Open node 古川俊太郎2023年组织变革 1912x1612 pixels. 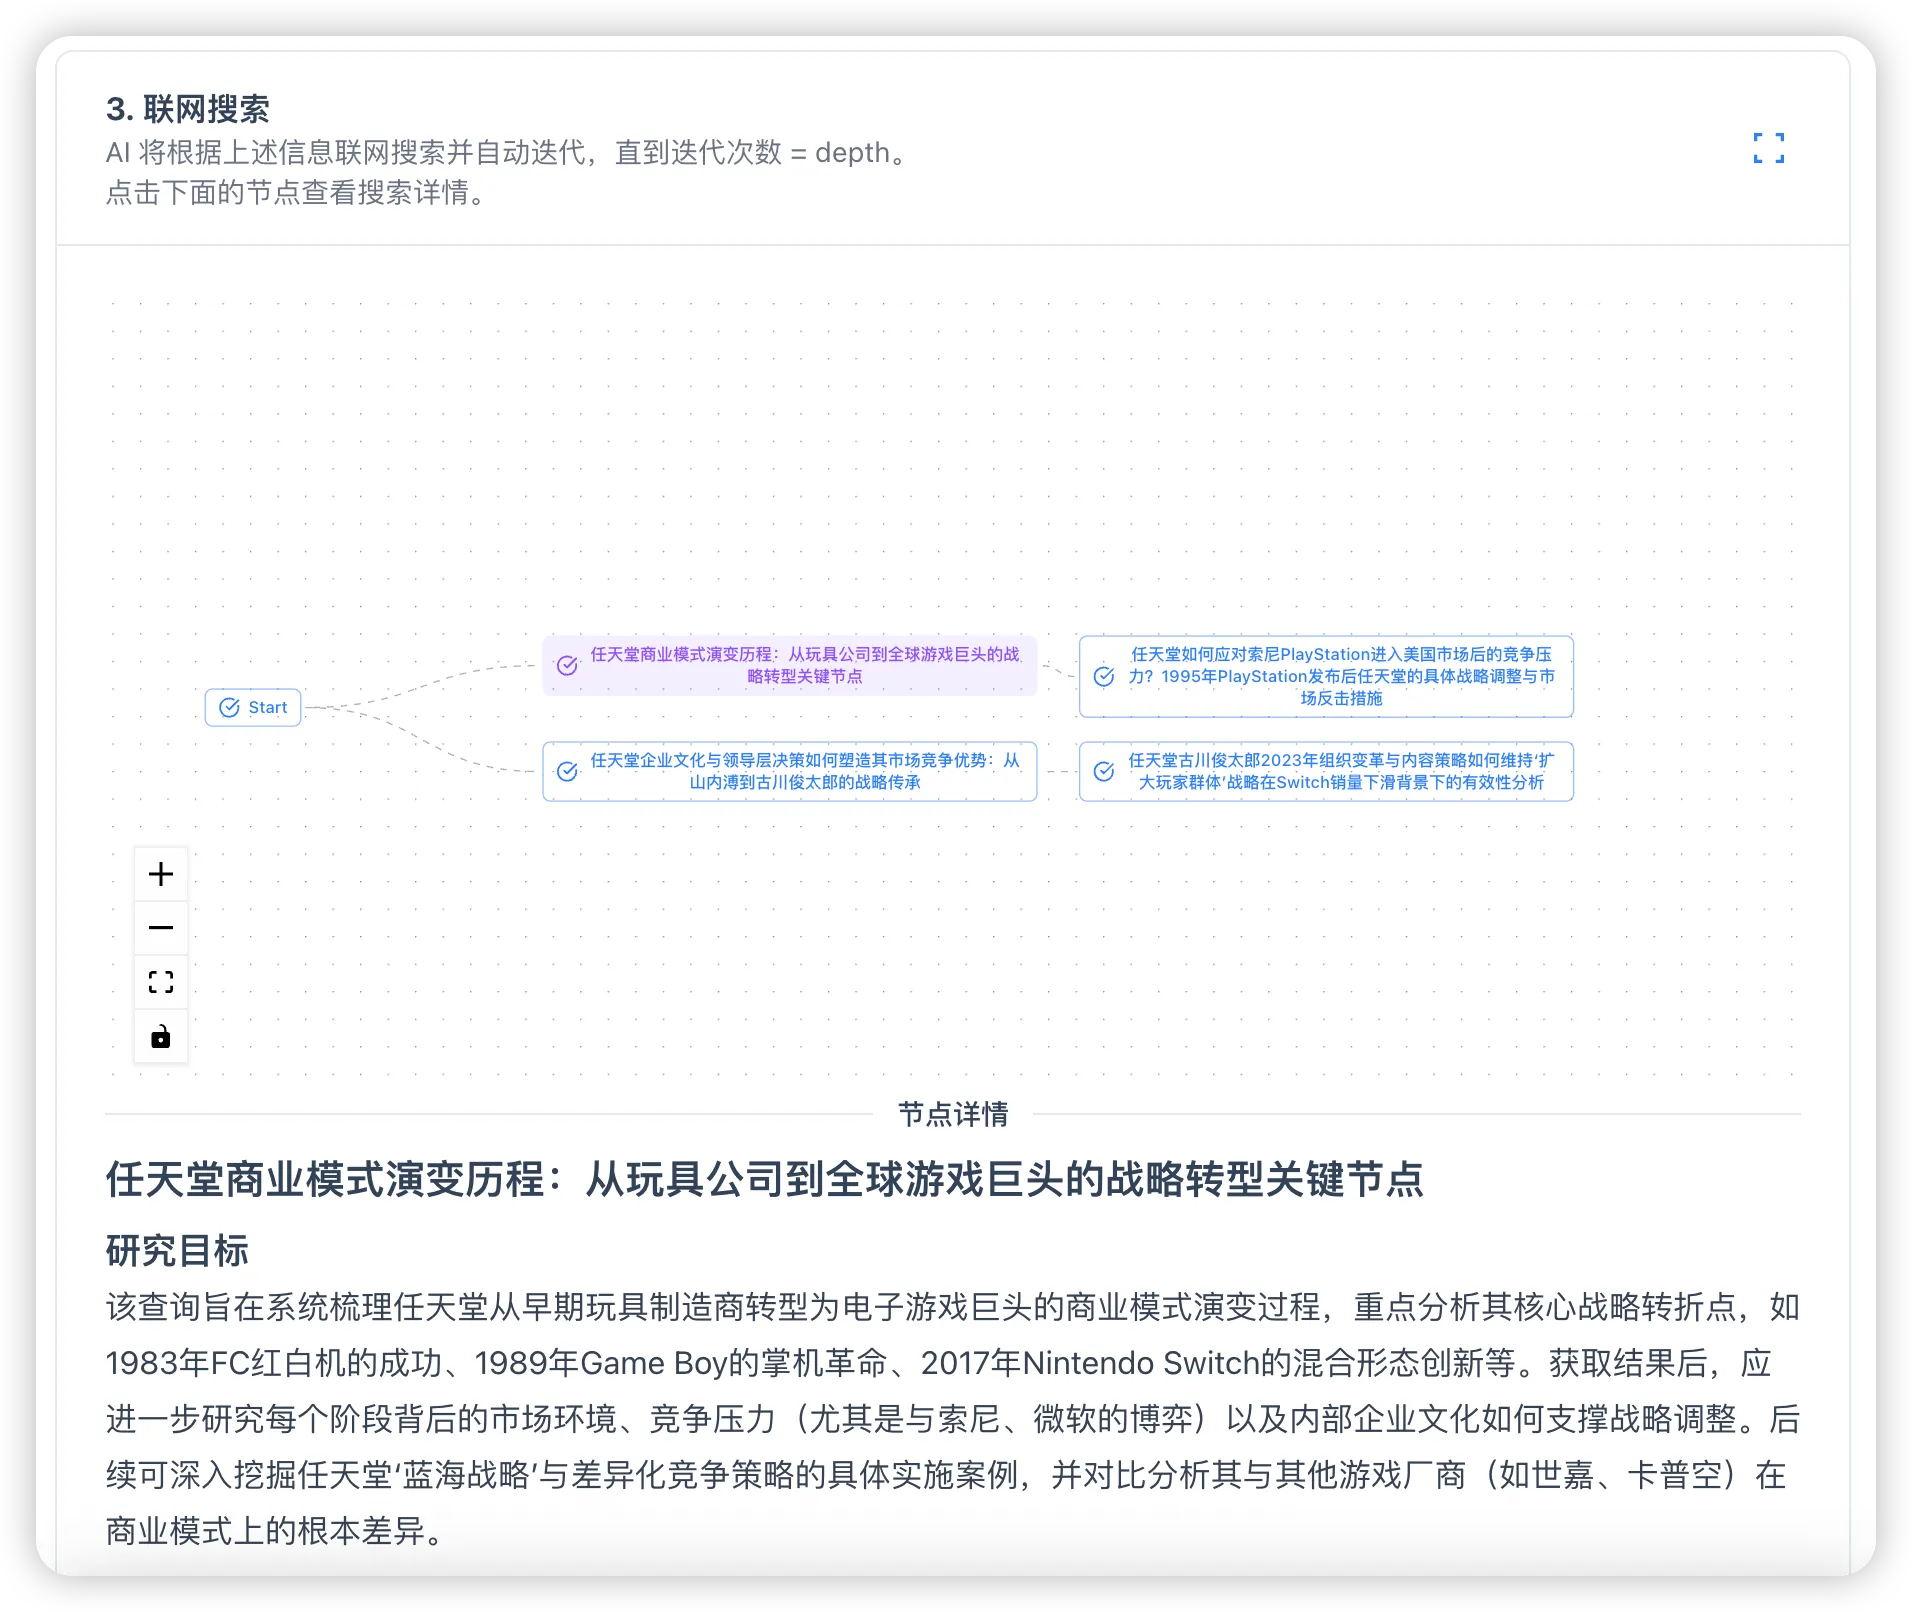(1326, 771)
